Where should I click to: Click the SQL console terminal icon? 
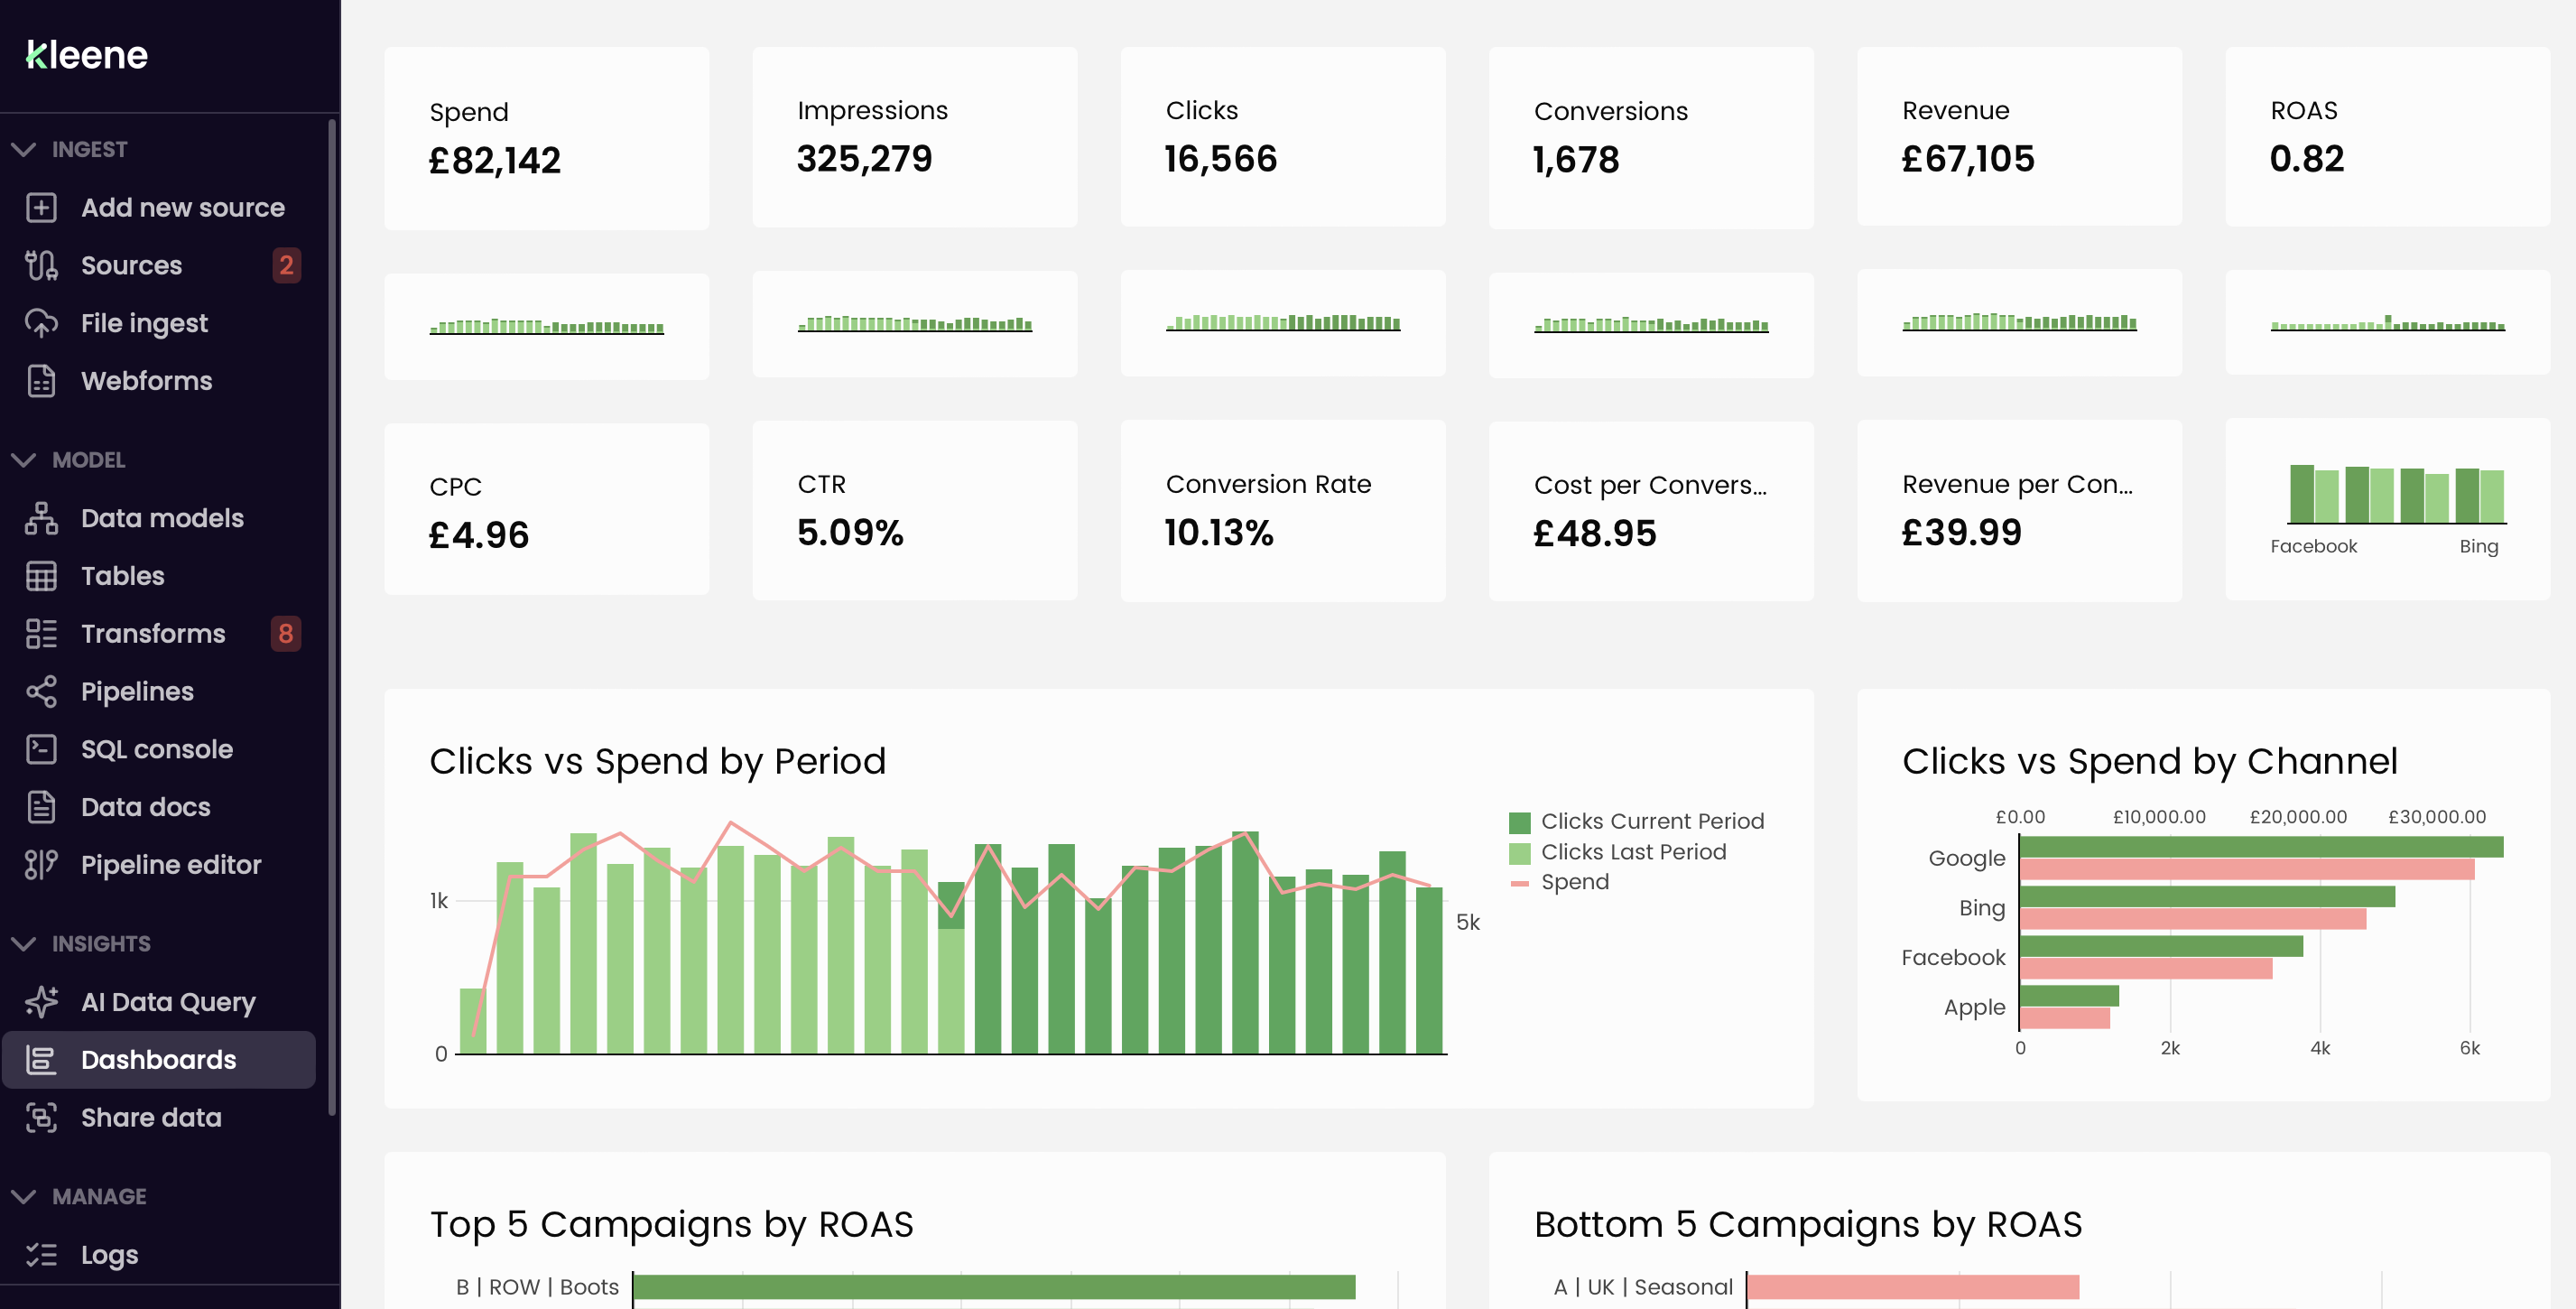click(x=41, y=749)
